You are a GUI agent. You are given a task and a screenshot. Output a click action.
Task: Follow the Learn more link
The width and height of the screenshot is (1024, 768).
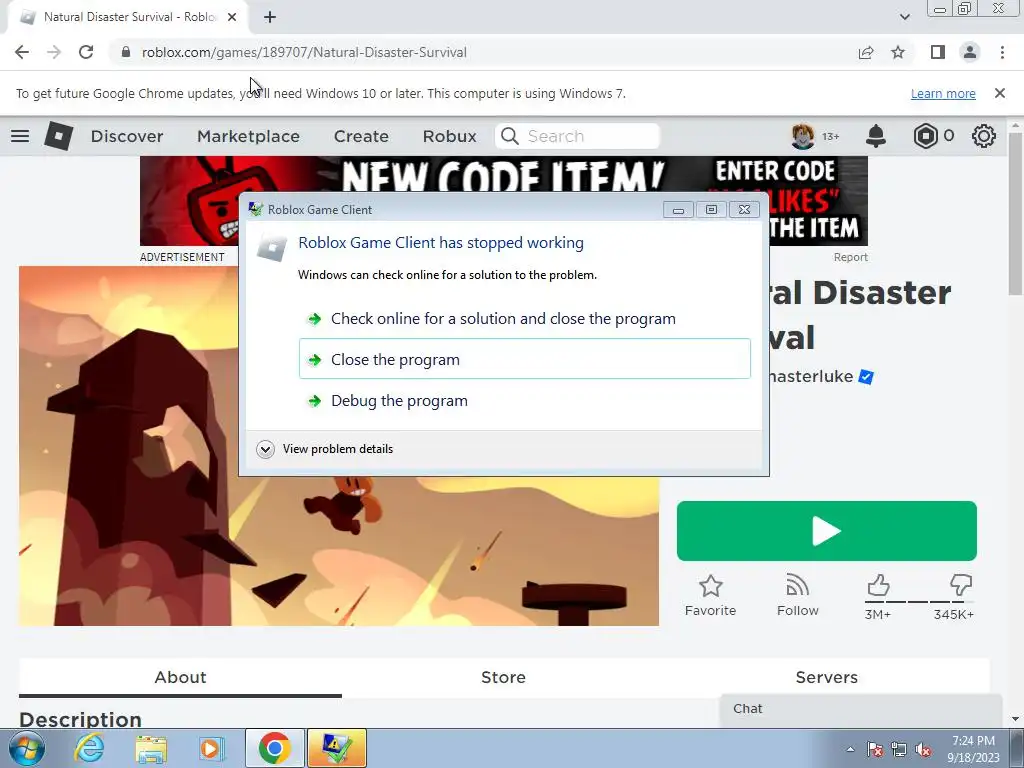pyautogui.click(x=943, y=93)
